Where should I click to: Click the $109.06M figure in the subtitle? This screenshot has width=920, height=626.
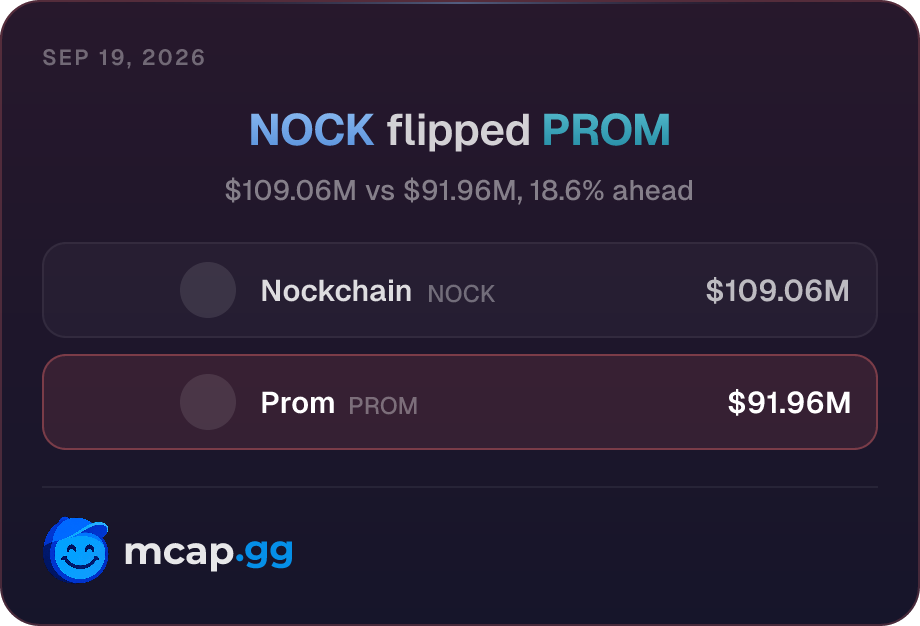click(x=290, y=191)
